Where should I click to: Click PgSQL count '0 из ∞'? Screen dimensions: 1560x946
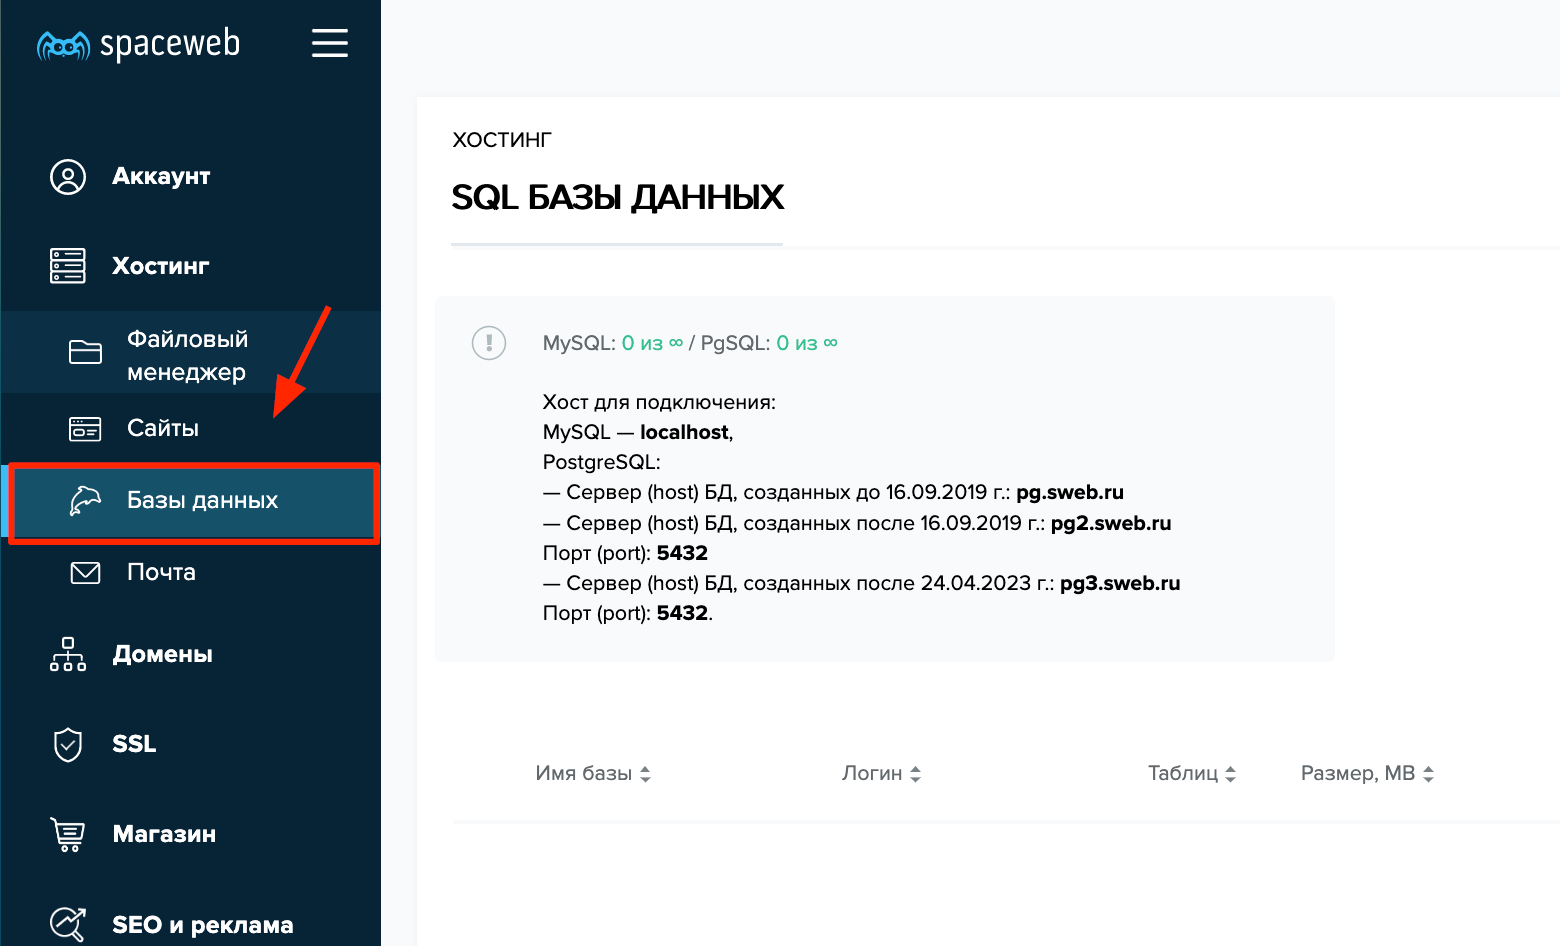807,343
